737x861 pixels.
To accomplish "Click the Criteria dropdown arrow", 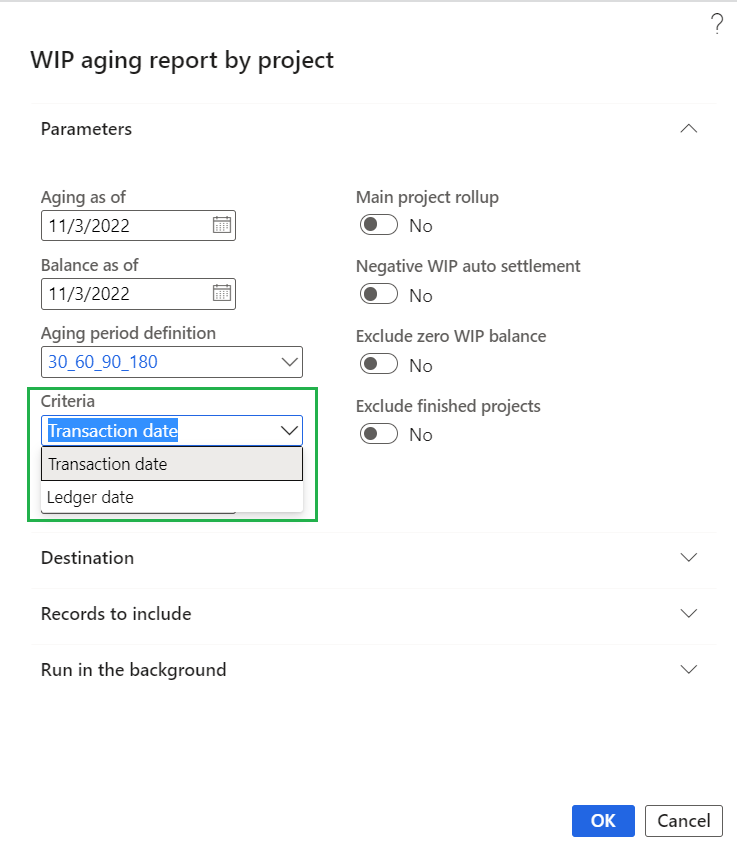I will 290,431.
